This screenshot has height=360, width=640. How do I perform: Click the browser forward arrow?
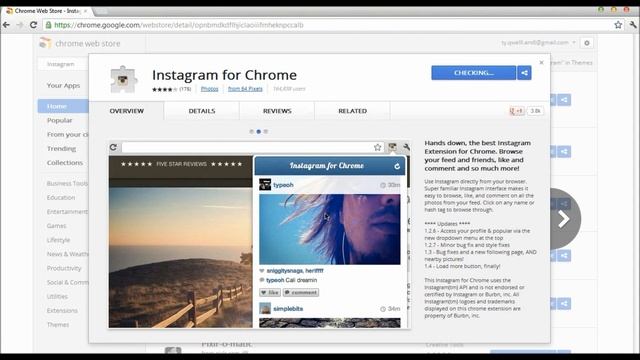click(20, 25)
